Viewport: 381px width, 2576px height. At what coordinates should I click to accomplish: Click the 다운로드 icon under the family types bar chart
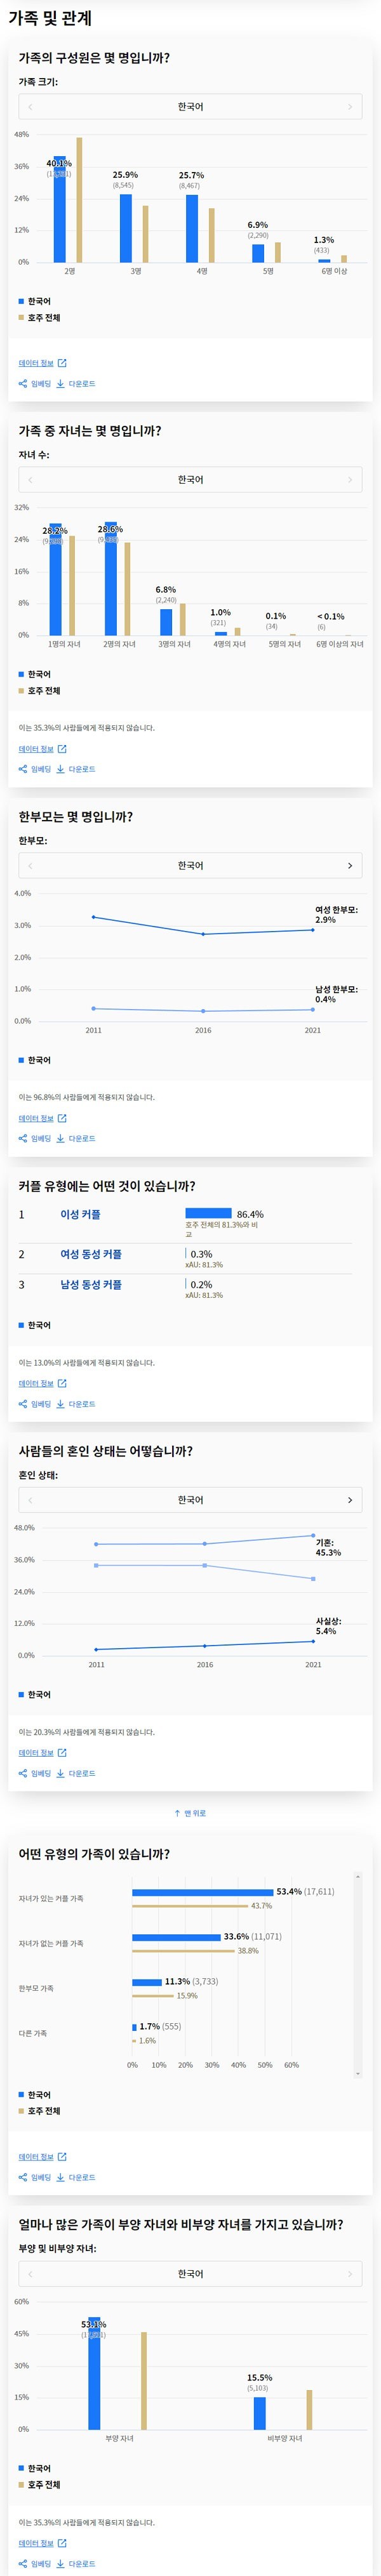point(61,2177)
